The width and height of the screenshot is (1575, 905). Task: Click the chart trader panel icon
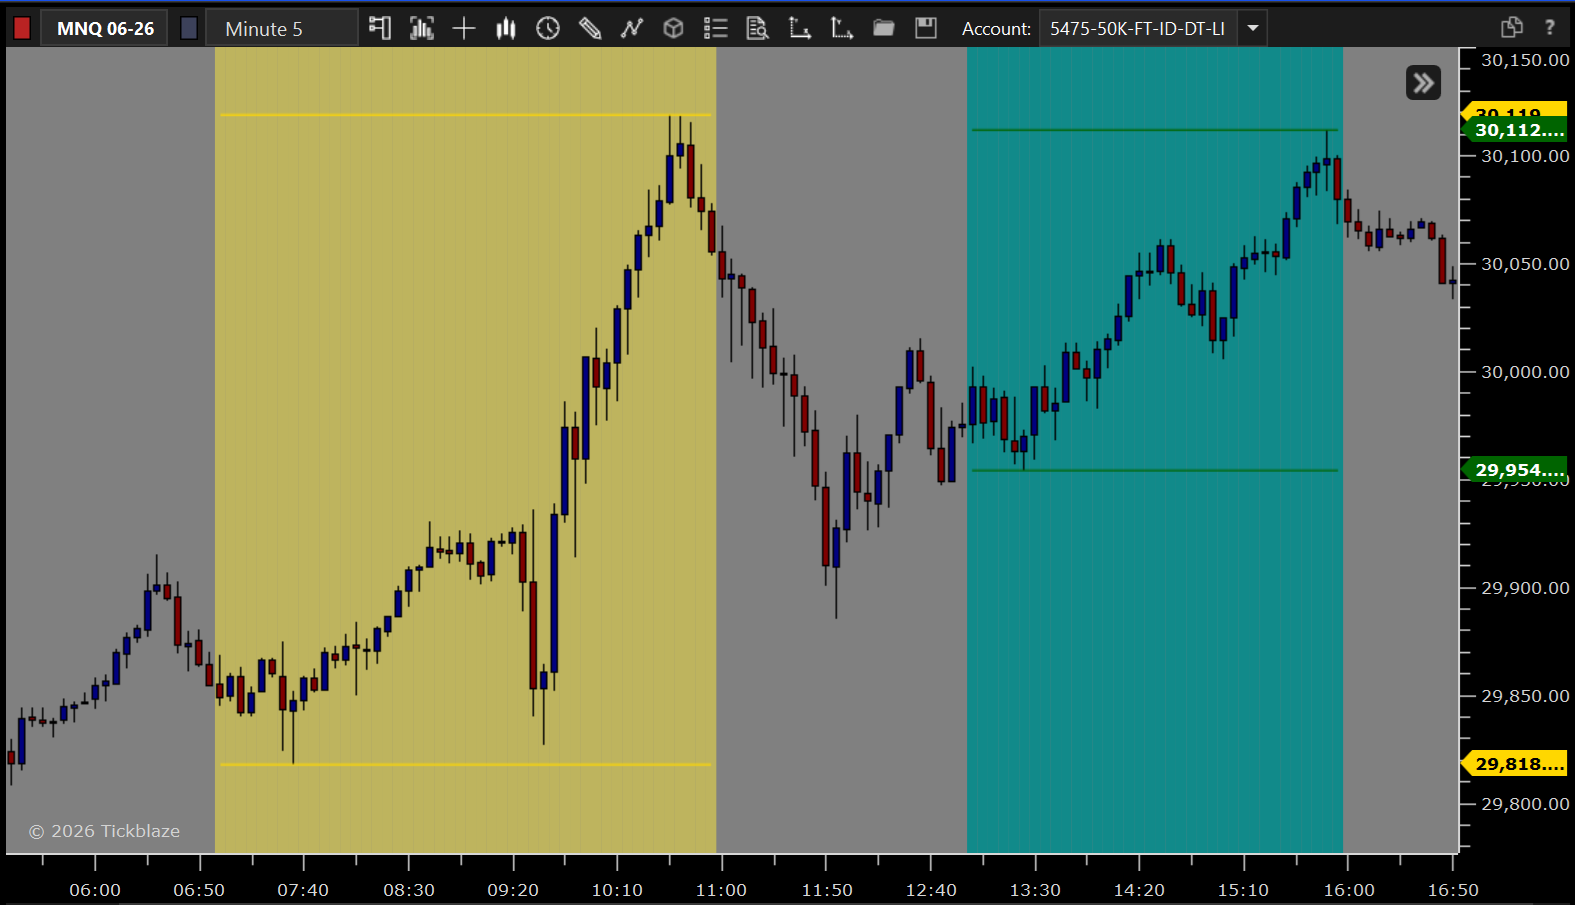(379, 28)
